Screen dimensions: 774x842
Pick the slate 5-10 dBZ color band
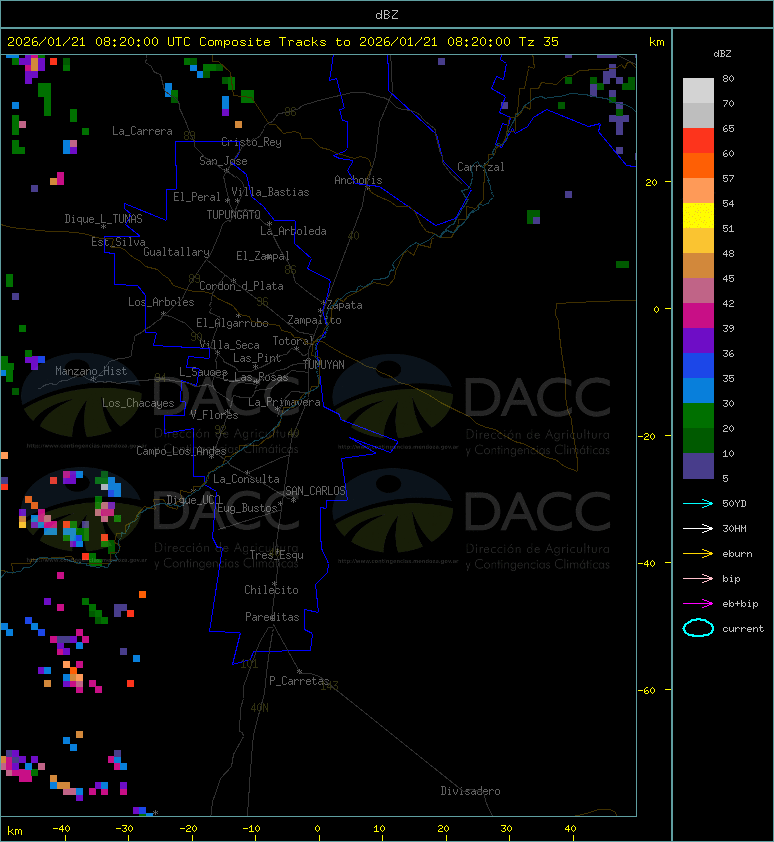698,466
